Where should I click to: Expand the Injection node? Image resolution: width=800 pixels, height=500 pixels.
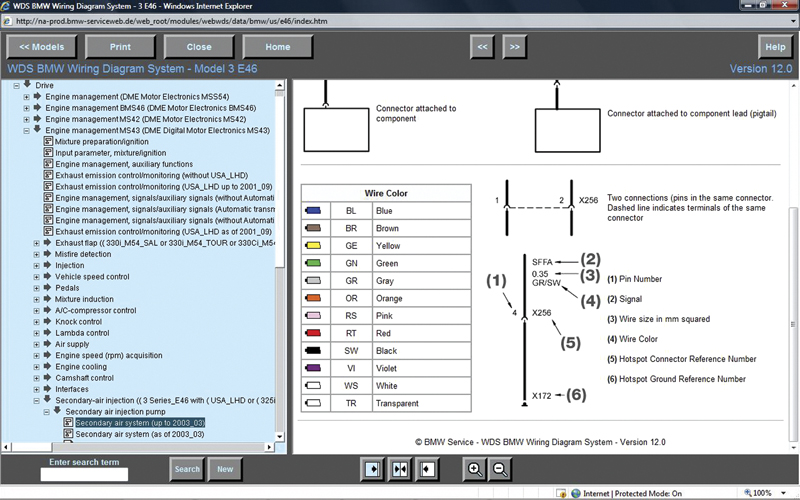pos(37,265)
